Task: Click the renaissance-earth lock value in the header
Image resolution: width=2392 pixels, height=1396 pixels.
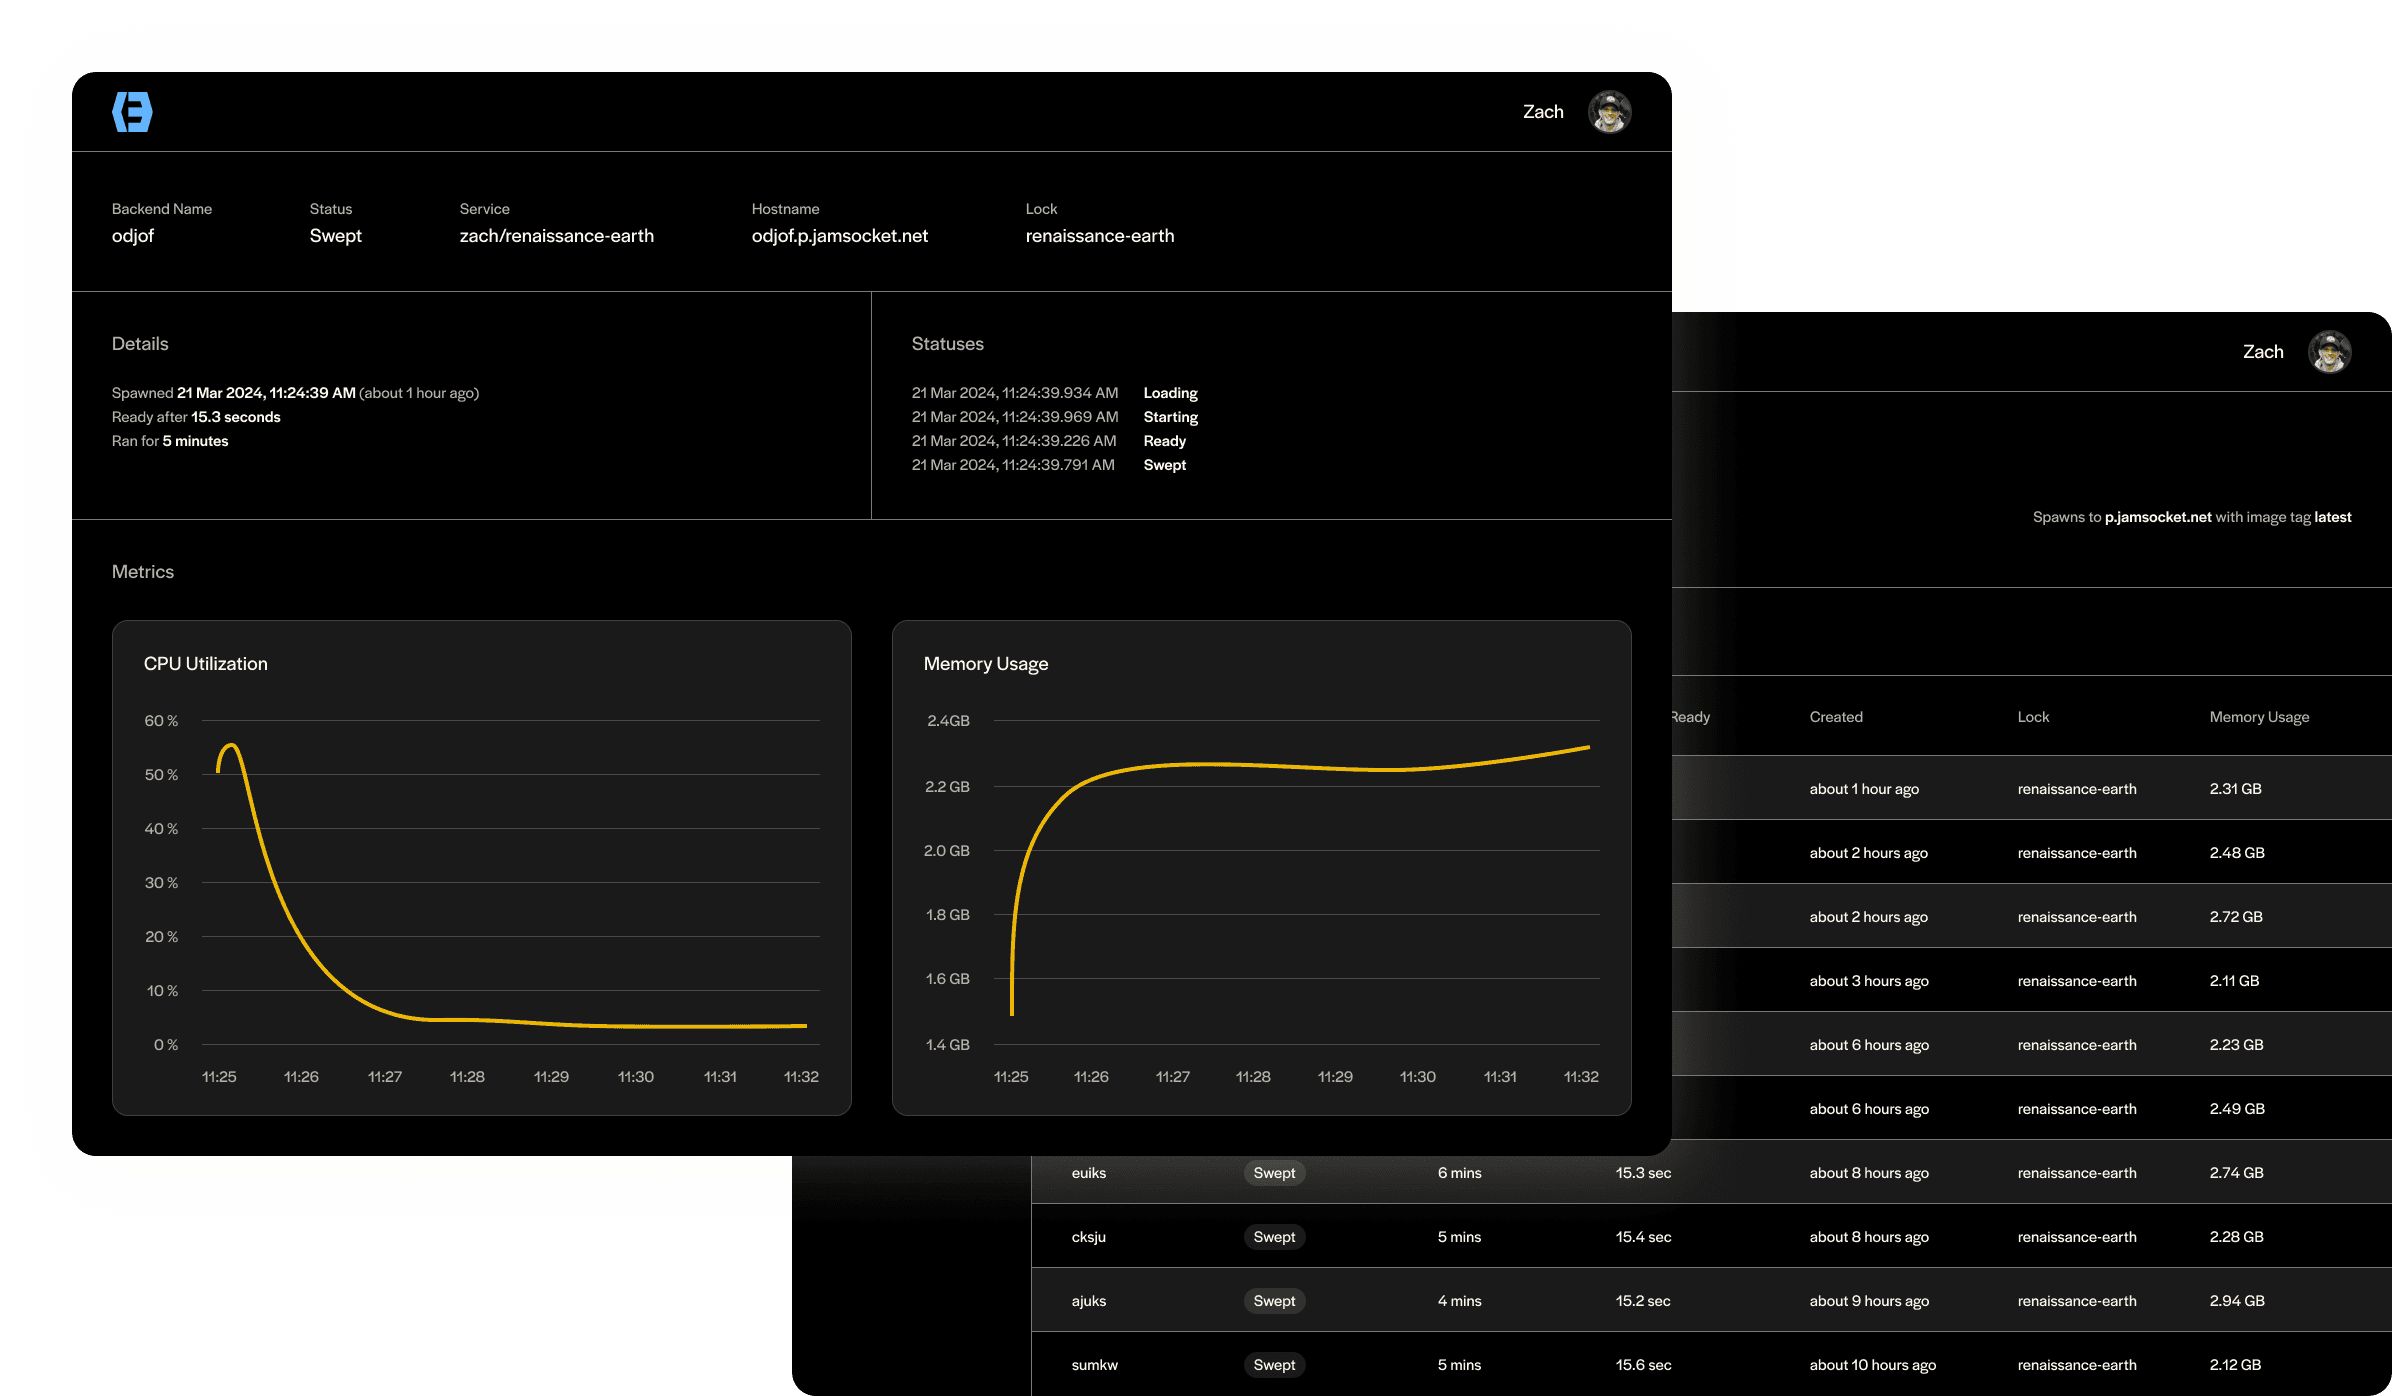Action: tap(1099, 236)
